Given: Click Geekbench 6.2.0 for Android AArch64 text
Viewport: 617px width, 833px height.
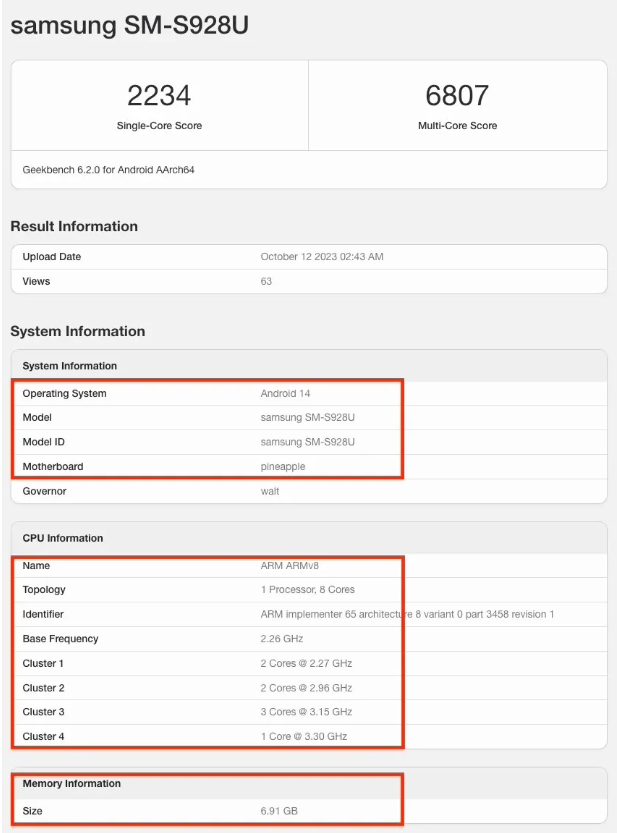Looking at the screenshot, I should click(108, 170).
